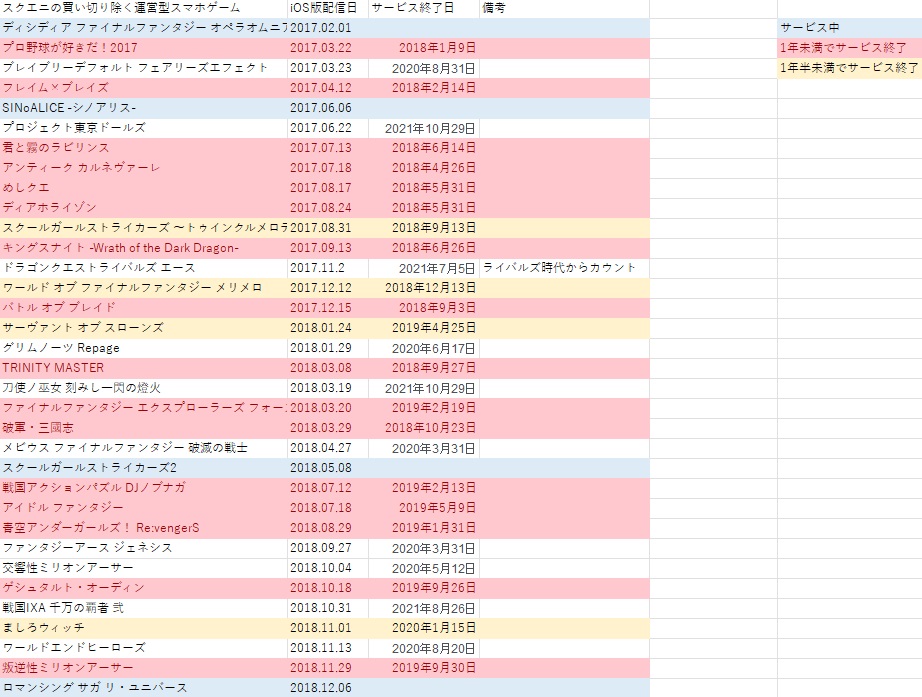Click the end date '2018年4月26日' cell
Screen dimensions: 922x697
coord(424,168)
